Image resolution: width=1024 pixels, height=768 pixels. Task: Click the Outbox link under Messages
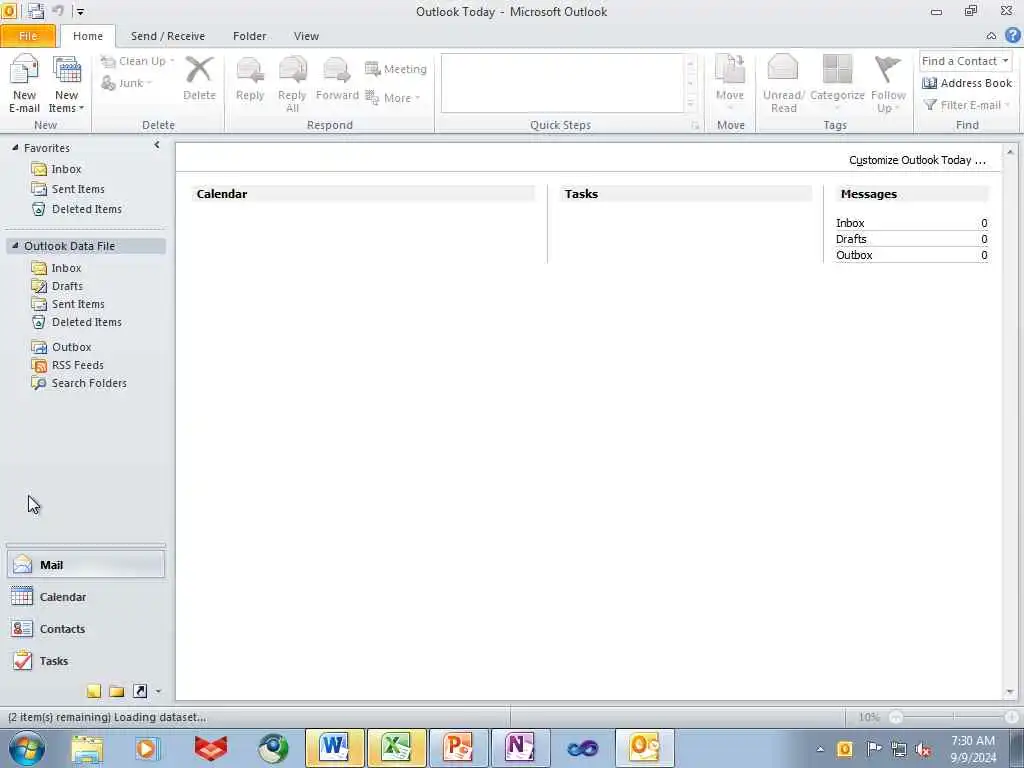(854, 255)
